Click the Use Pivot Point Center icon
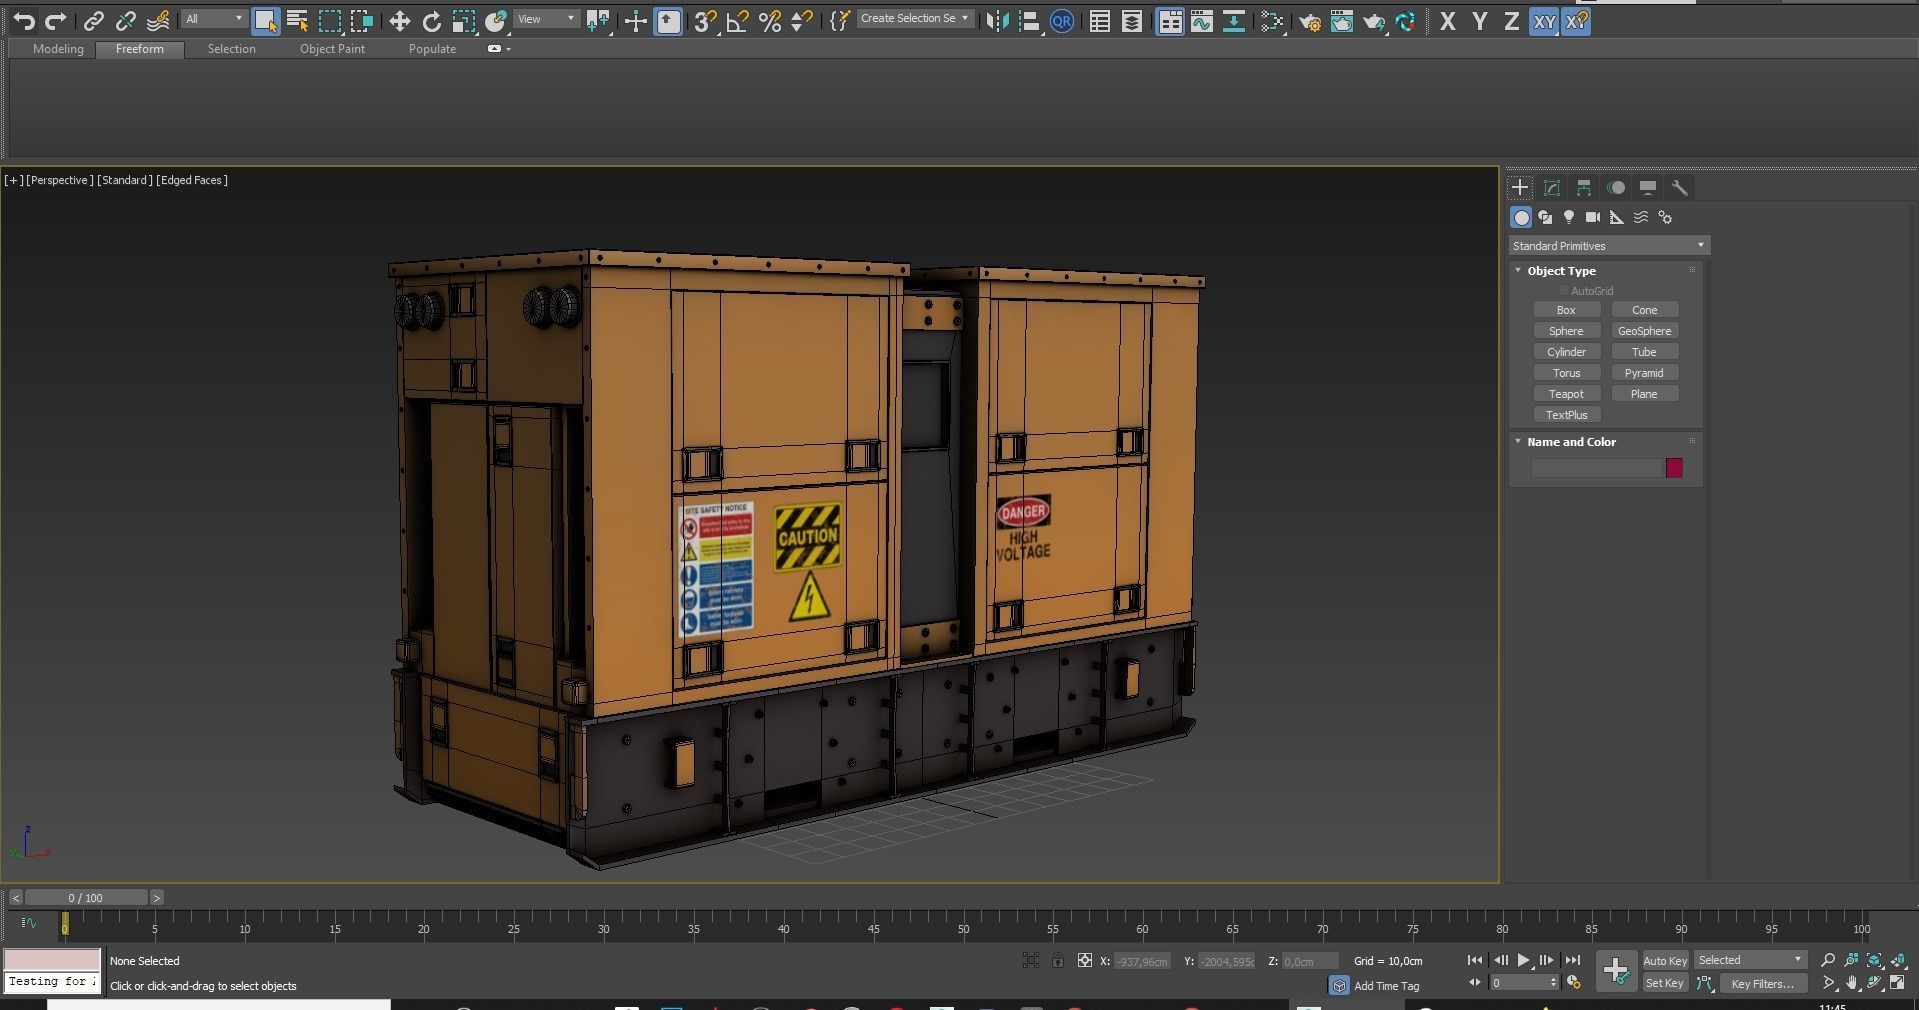Viewport: 1919px width, 1010px height. tap(598, 21)
